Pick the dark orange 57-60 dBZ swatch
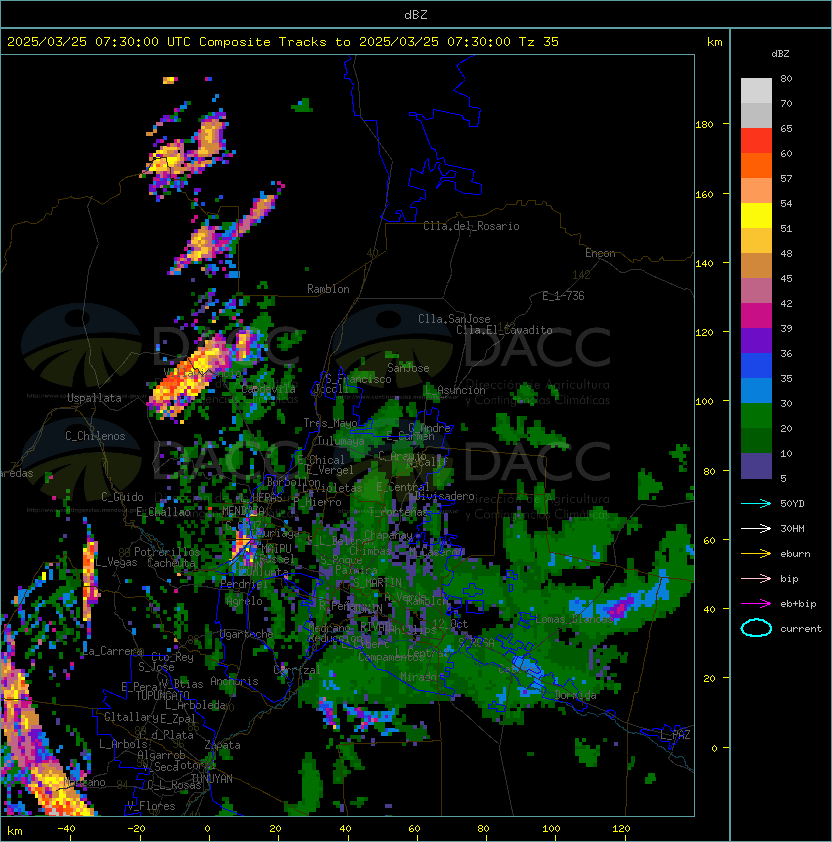The width and height of the screenshot is (832, 842). tap(756, 165)
